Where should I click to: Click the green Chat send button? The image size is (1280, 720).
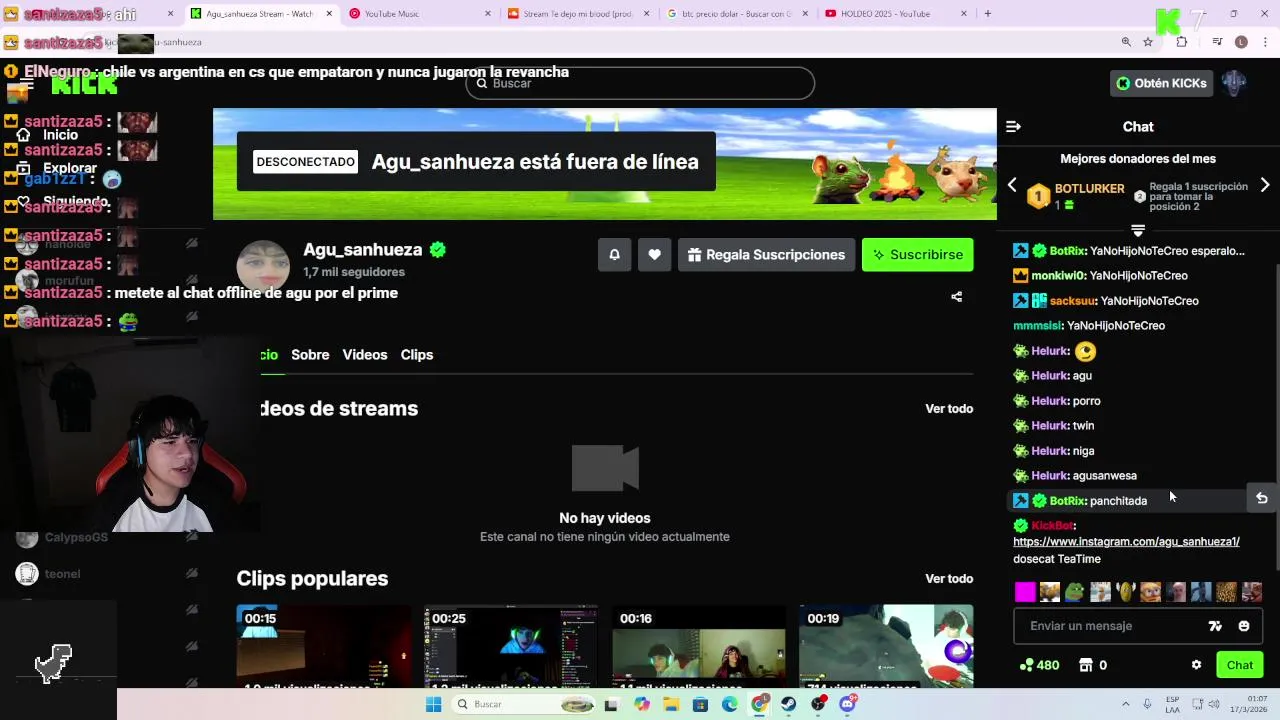[x=1240, y=665]
